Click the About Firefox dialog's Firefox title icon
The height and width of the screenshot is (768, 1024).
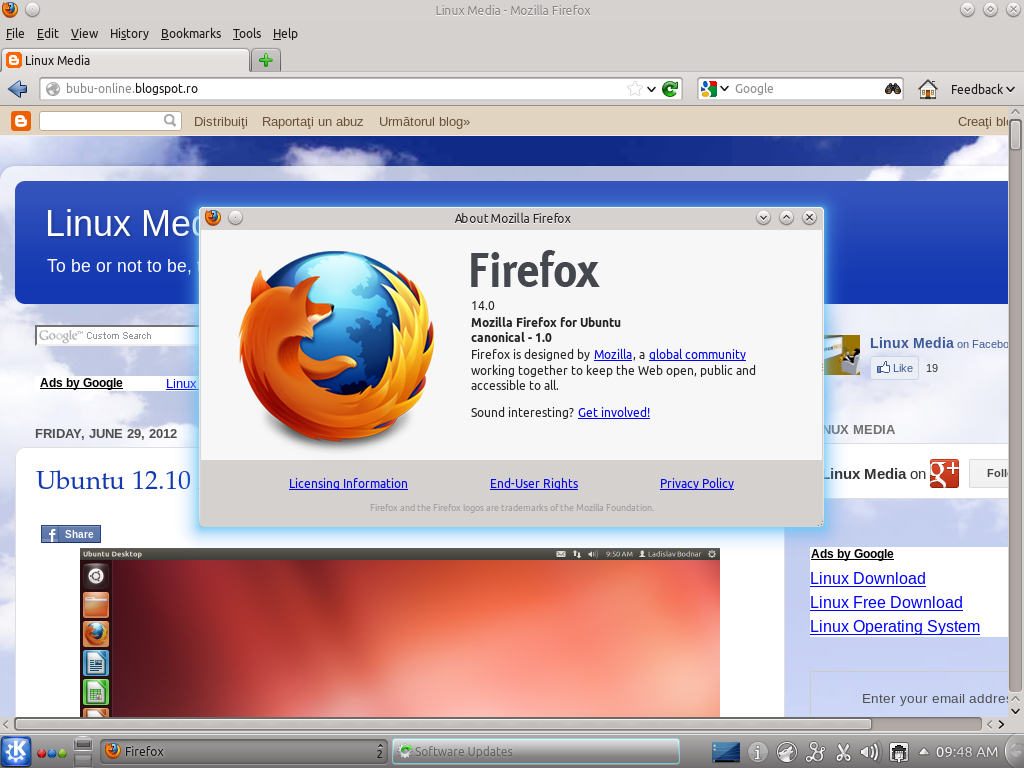coord(213,217)
